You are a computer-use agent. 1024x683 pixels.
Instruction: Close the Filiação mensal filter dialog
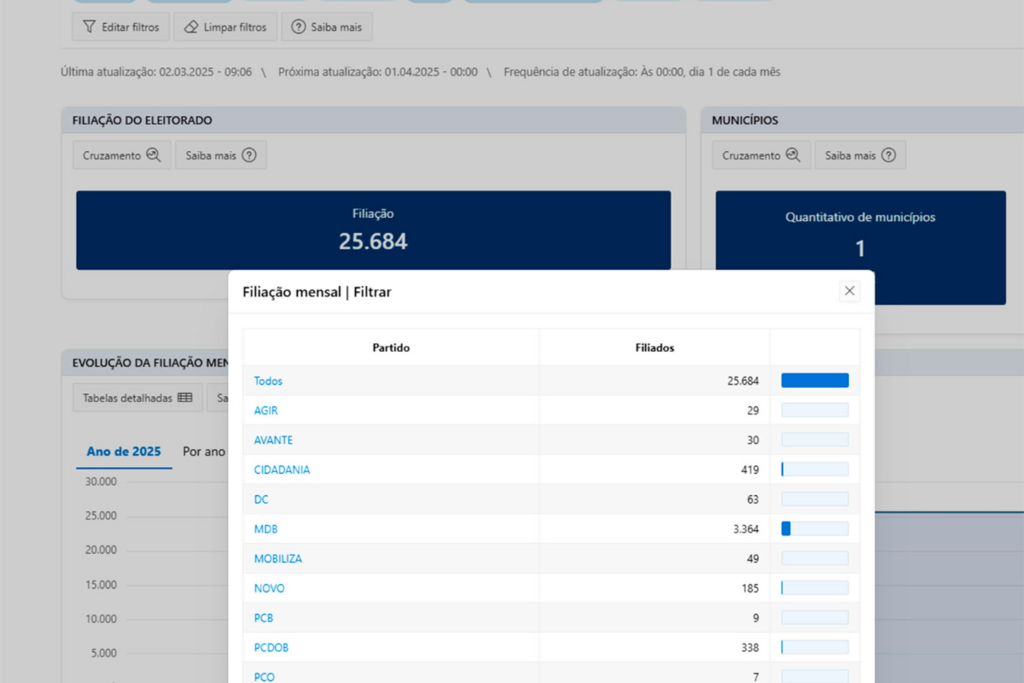(849, 291)
